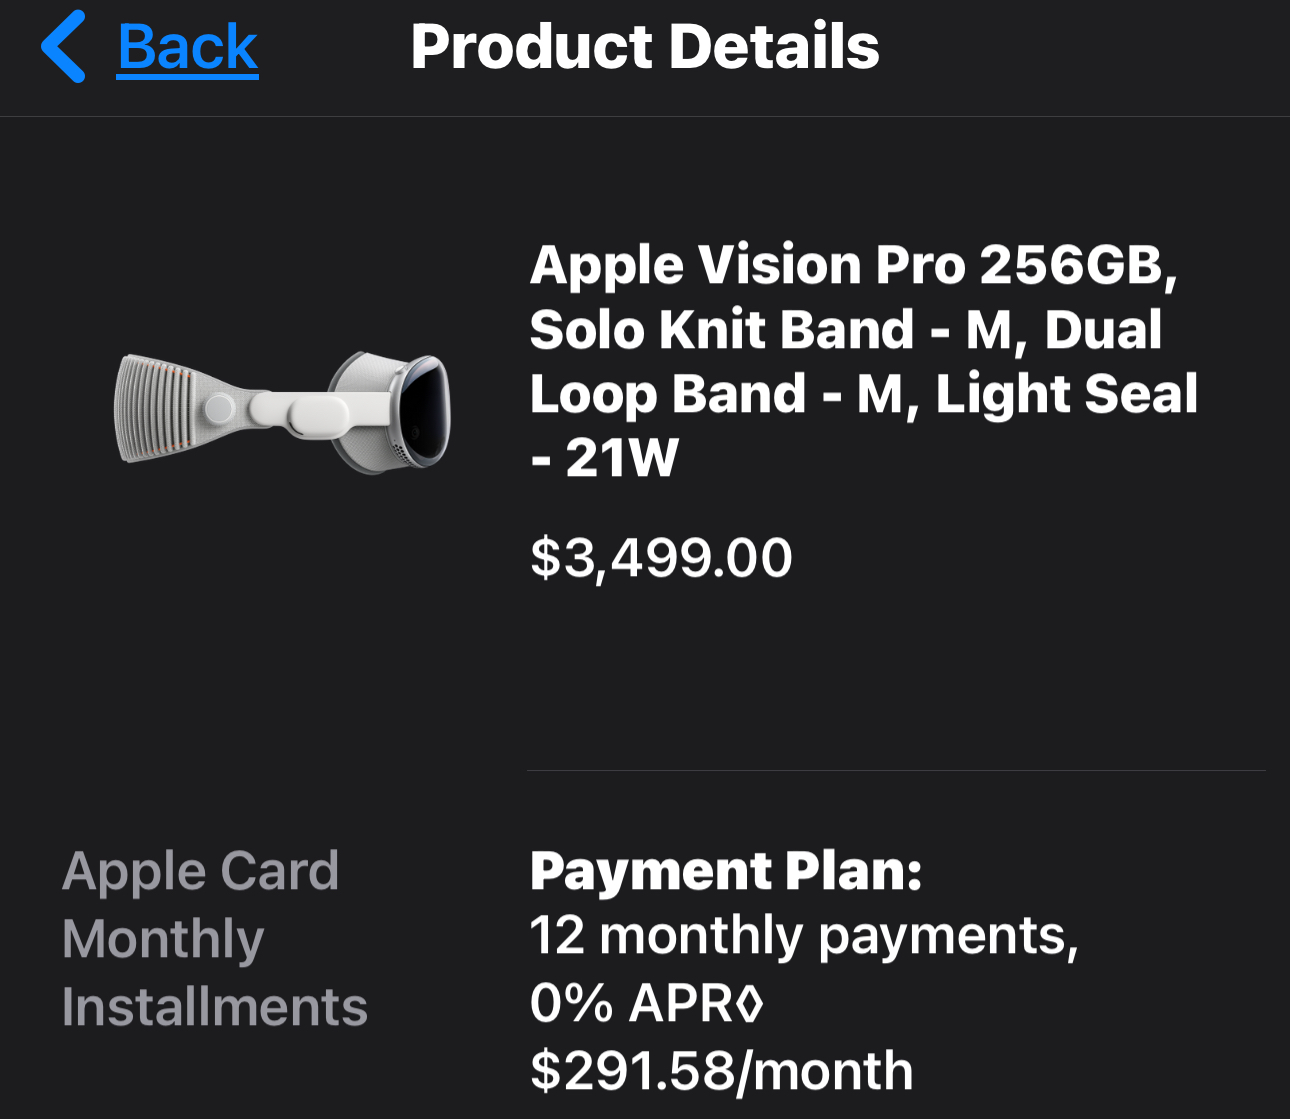Image resolution: width=1290 pixels, height=1119 pixels.
Task: Click the $291.58/month amount
Action: coord(721,1071)
